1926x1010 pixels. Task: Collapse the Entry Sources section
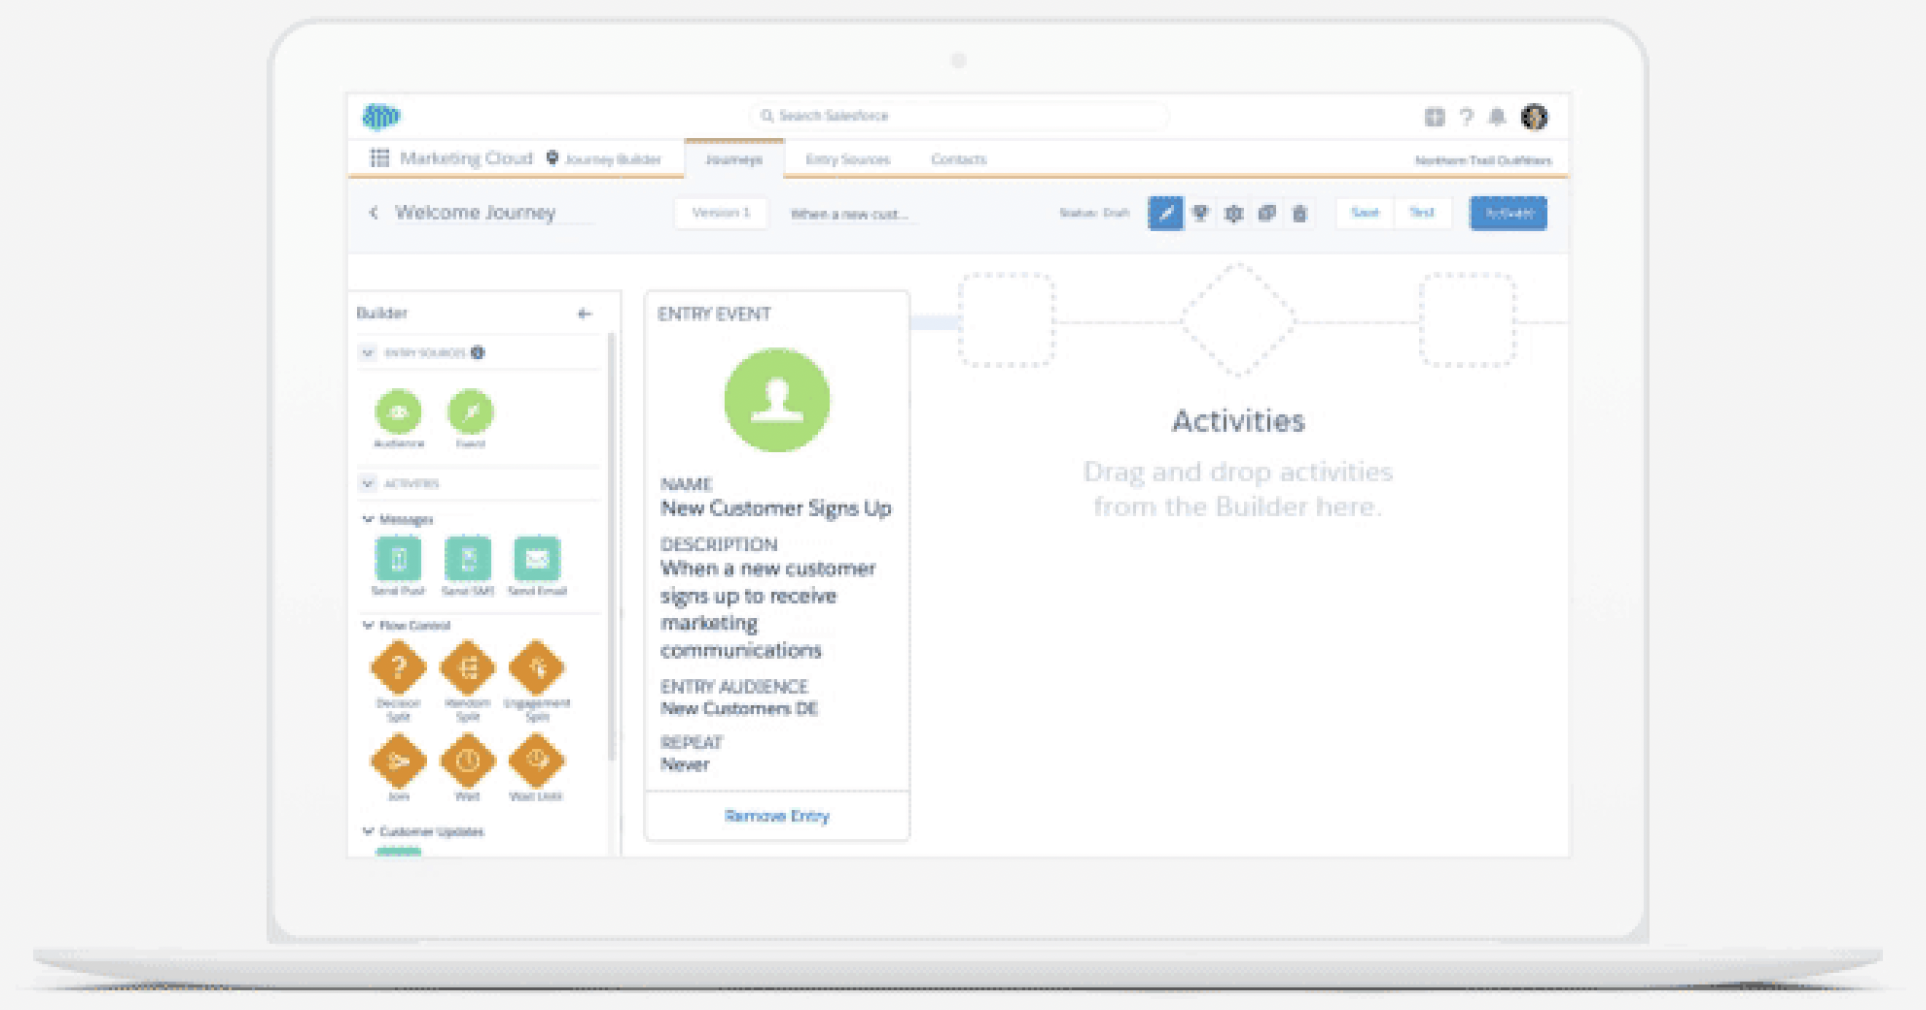click(x=368, y=353)
